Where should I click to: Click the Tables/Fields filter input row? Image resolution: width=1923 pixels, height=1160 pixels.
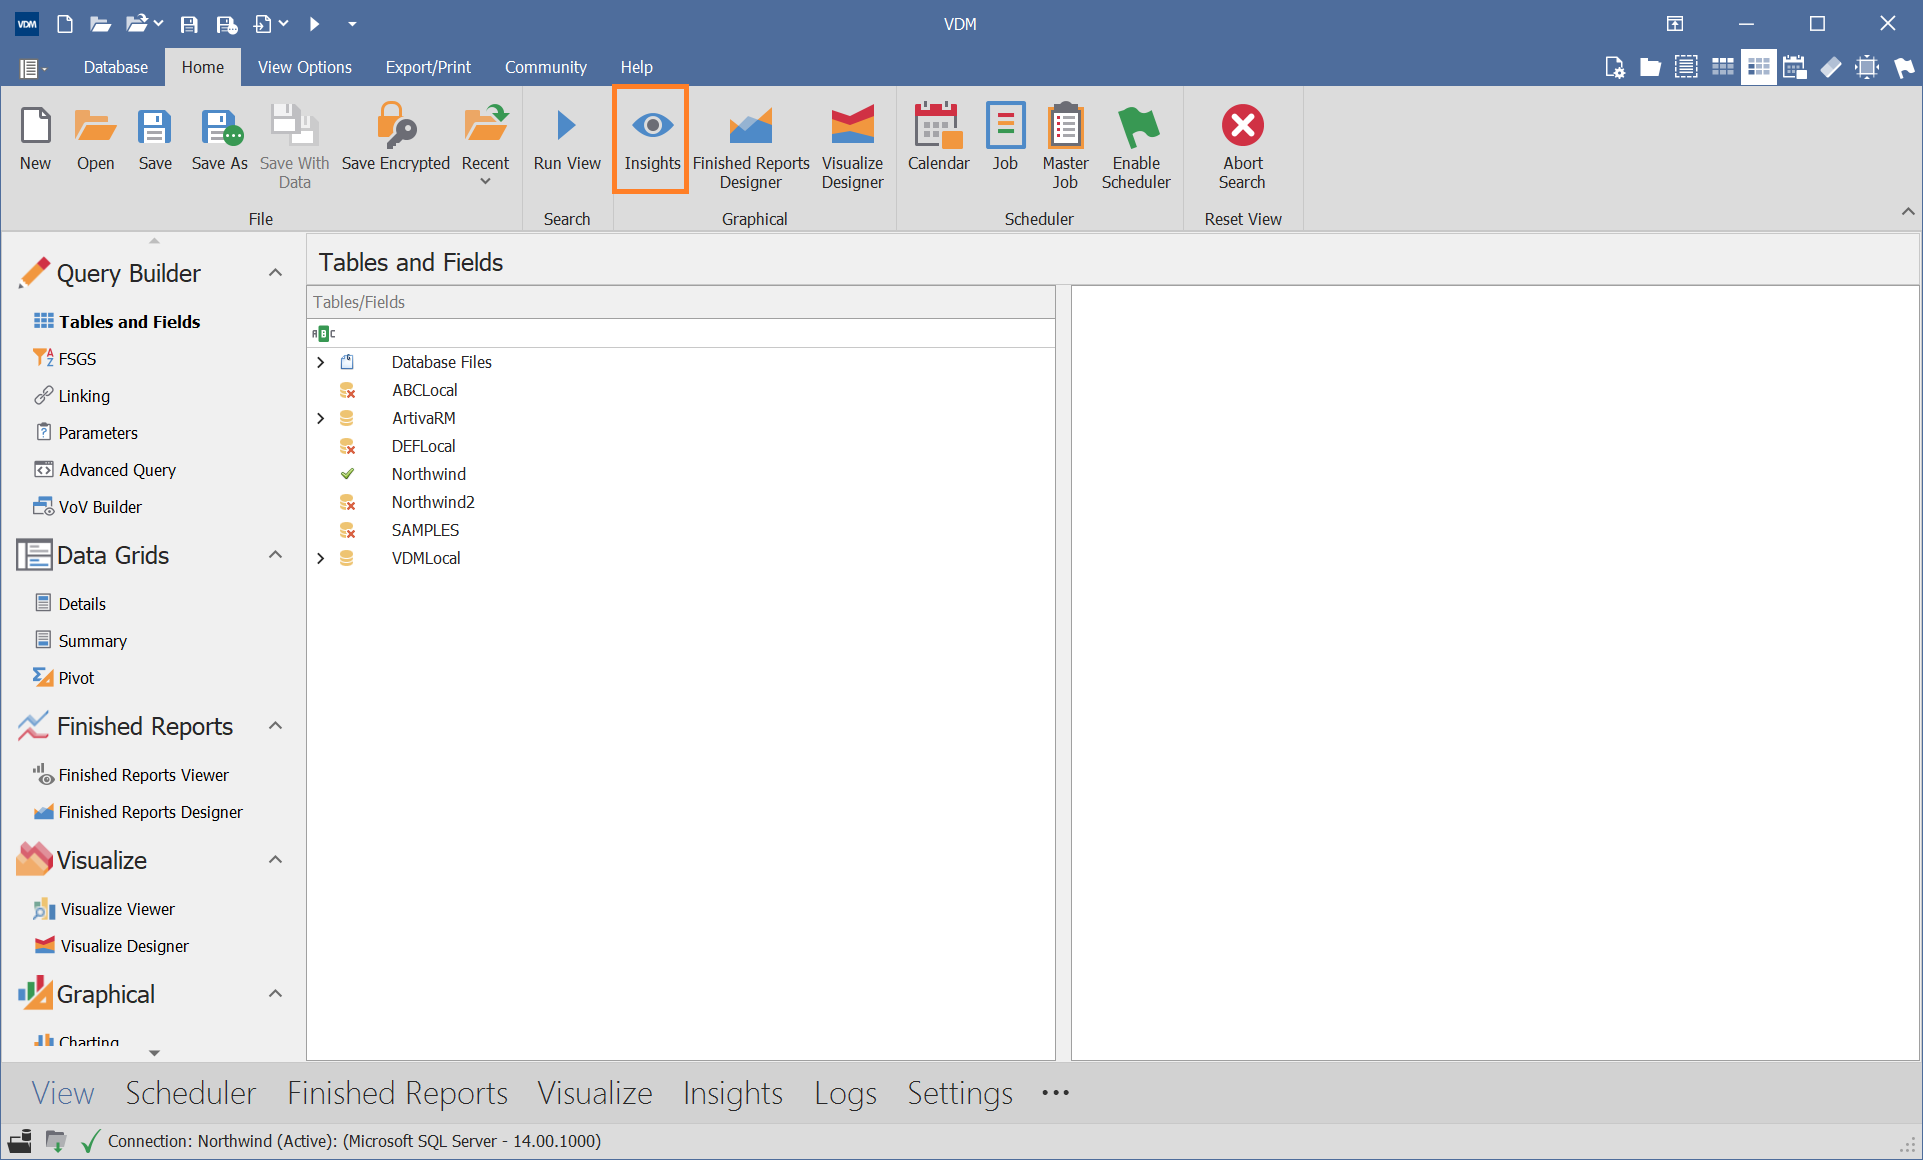pos(680,333)
